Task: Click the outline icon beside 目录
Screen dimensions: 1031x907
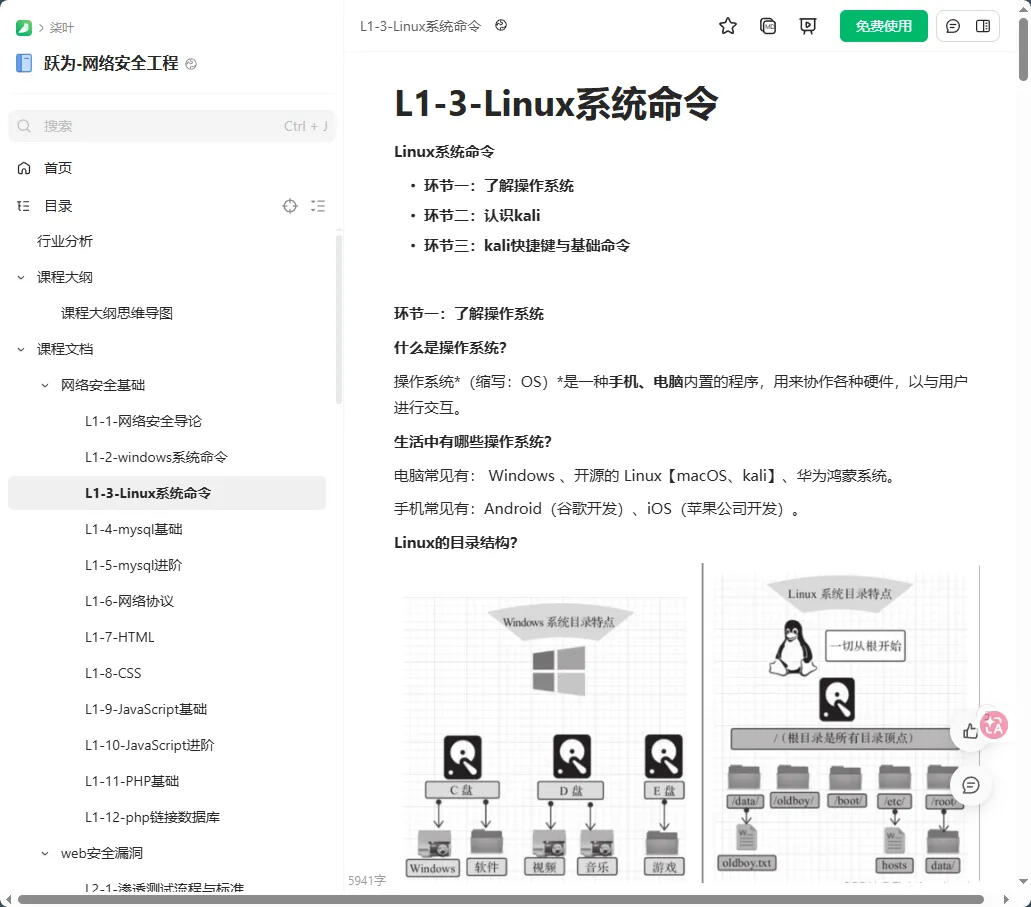Action: pos(24,206)
